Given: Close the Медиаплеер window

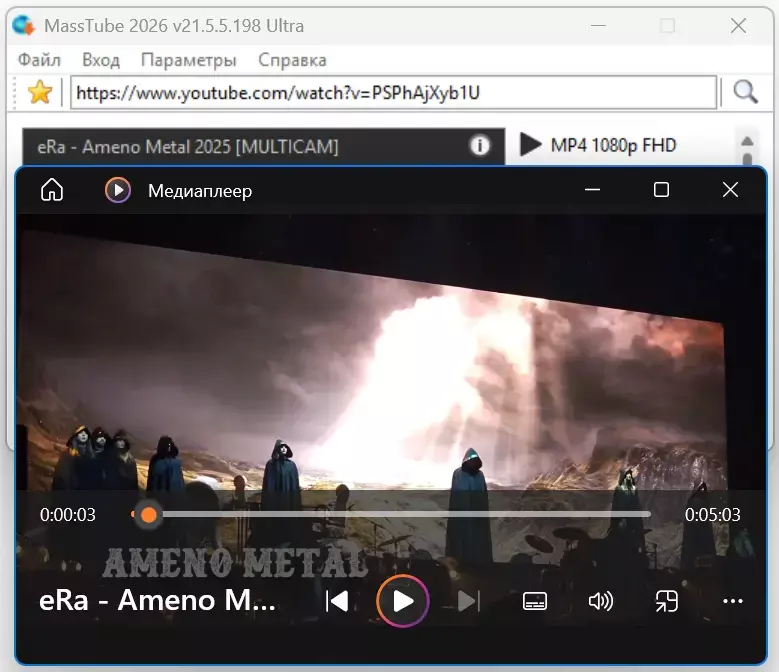Looking at the screenshot, I should pyautogui.click(x=730, y=190).
